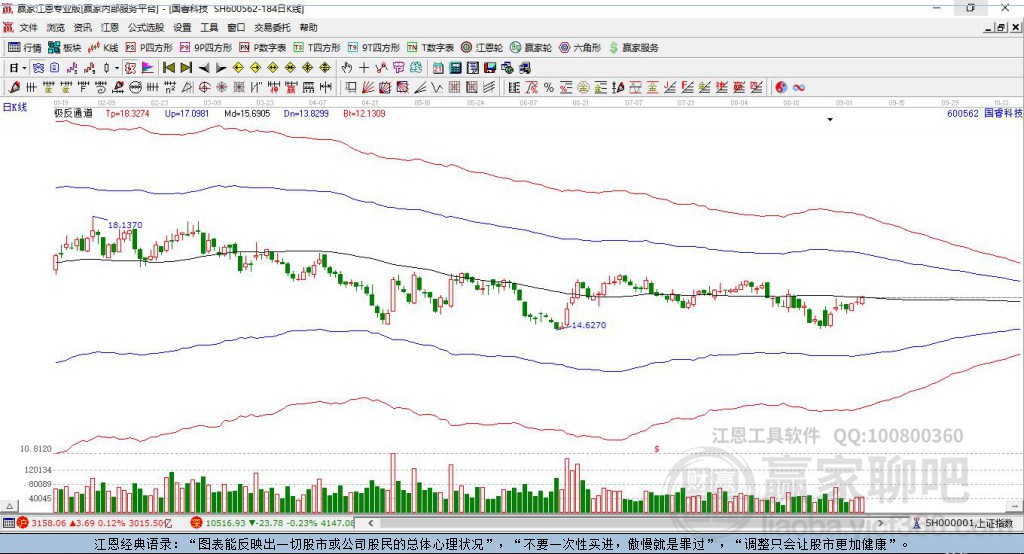
Task: Click the 沪 Shanghai index status icon
Action: click(23, 523)
